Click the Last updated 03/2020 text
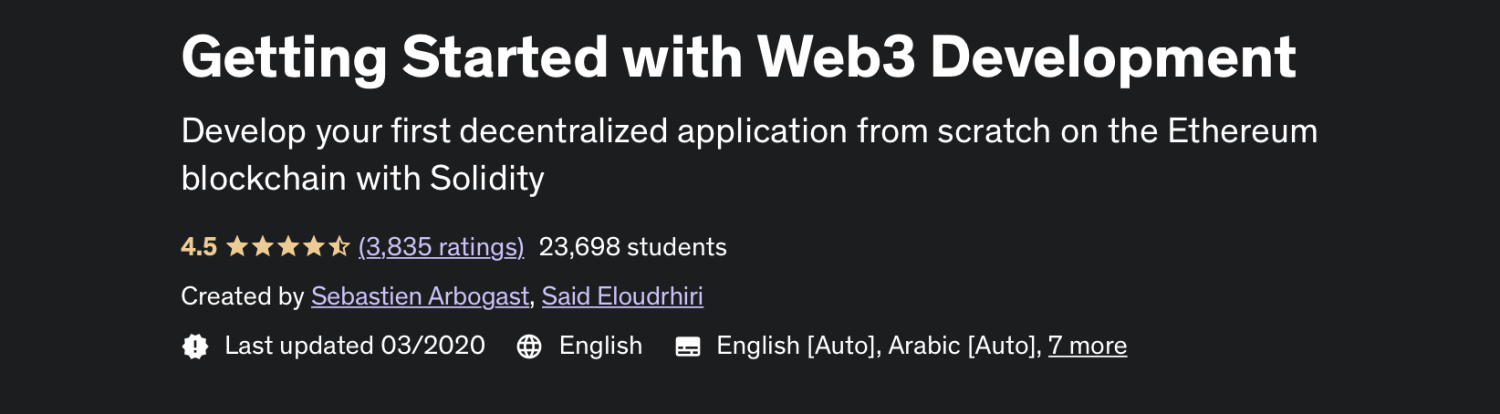The width and height of the screenshot is (1500, 414). point(355,346)
